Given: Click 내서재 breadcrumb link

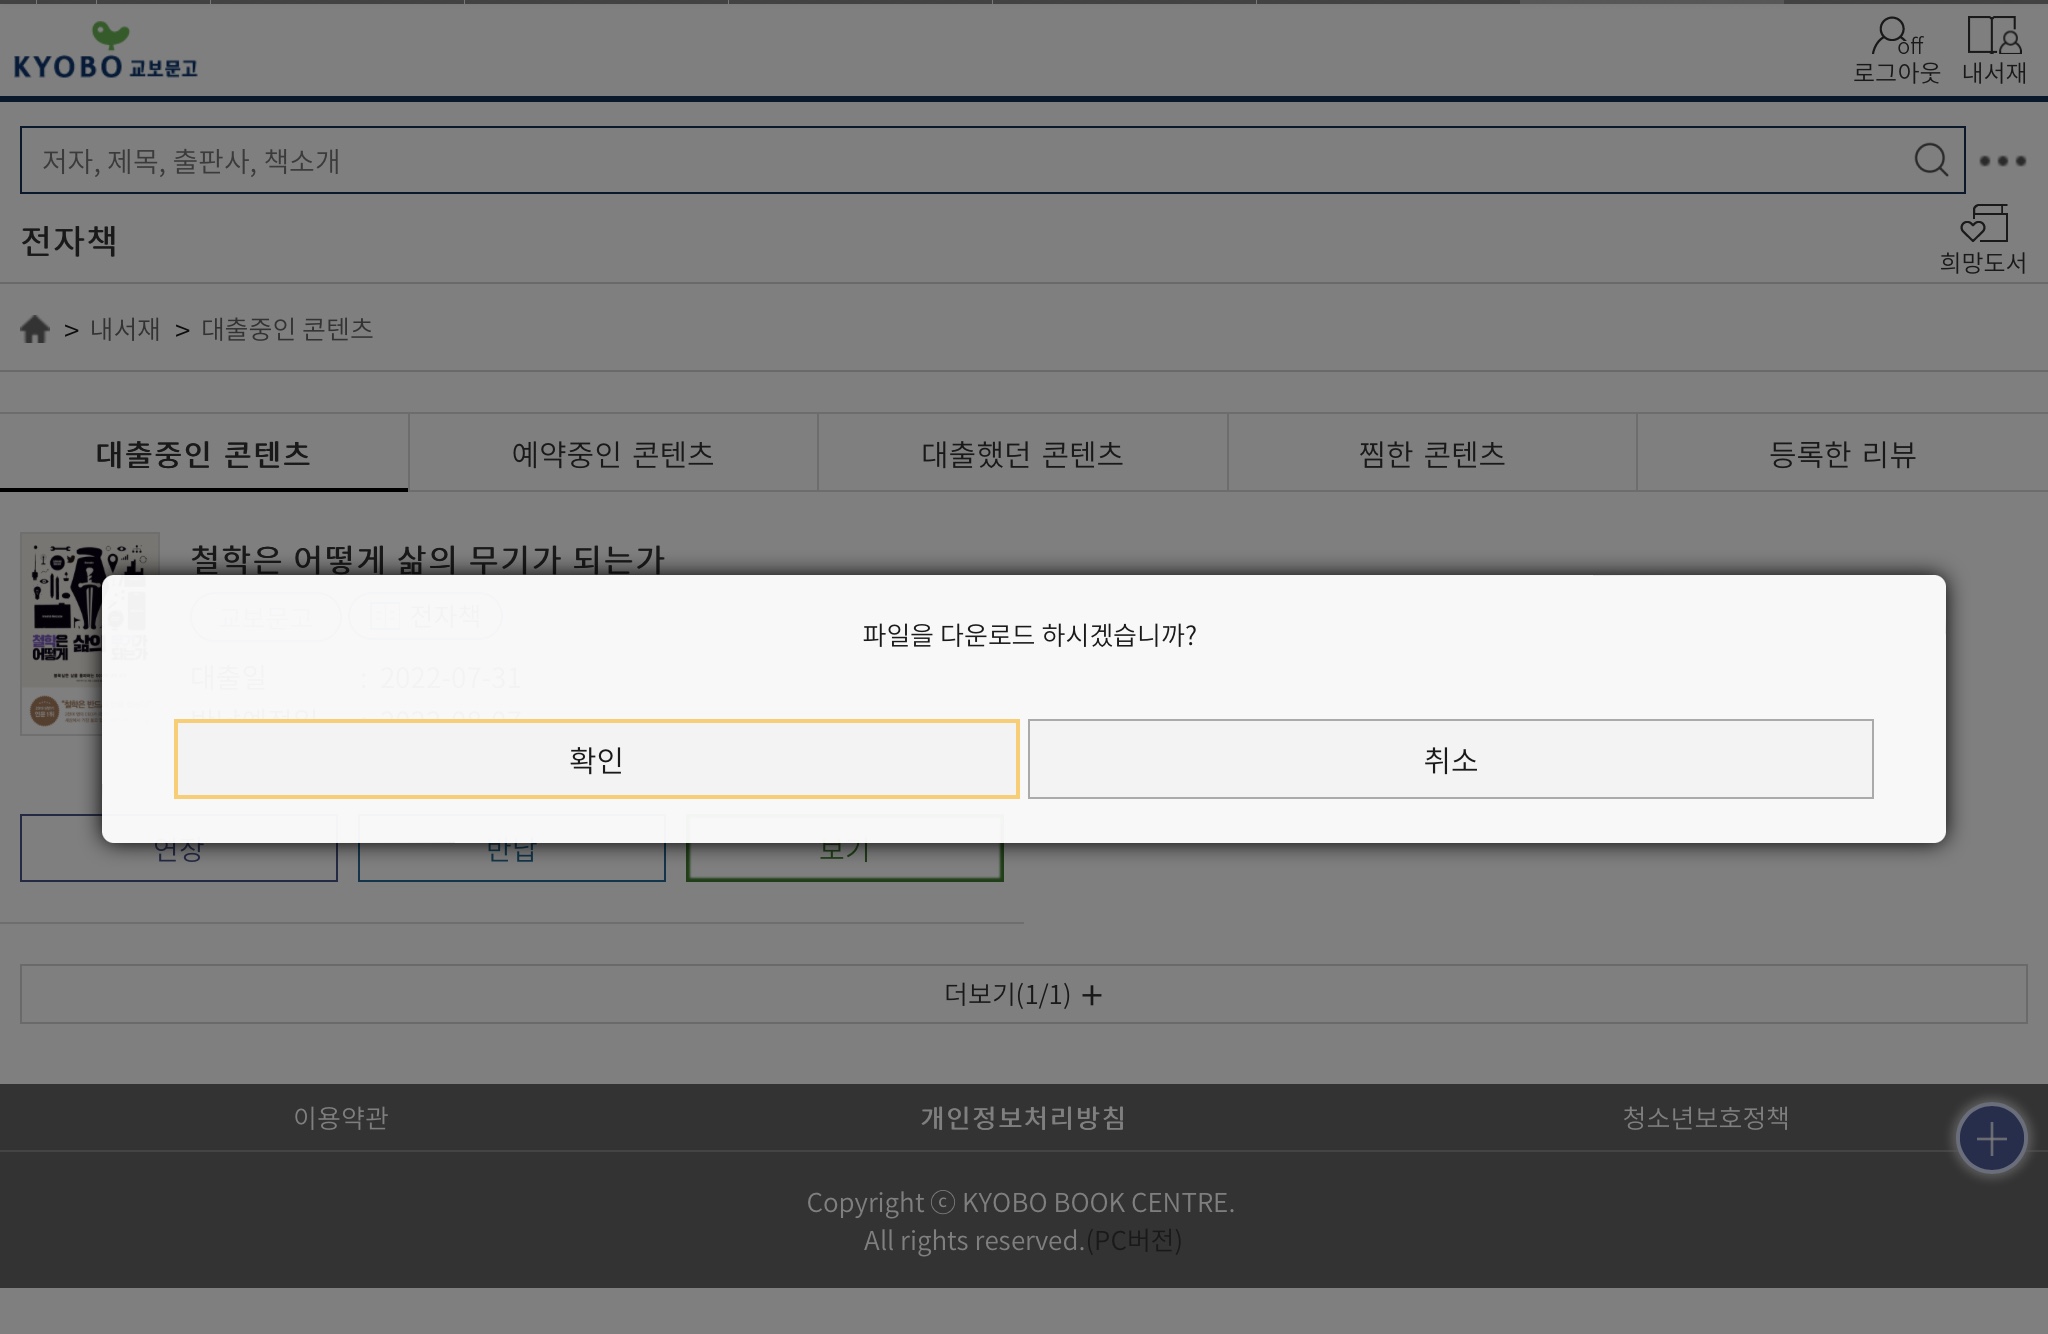Looking at the screenshot, I should 125,329.
